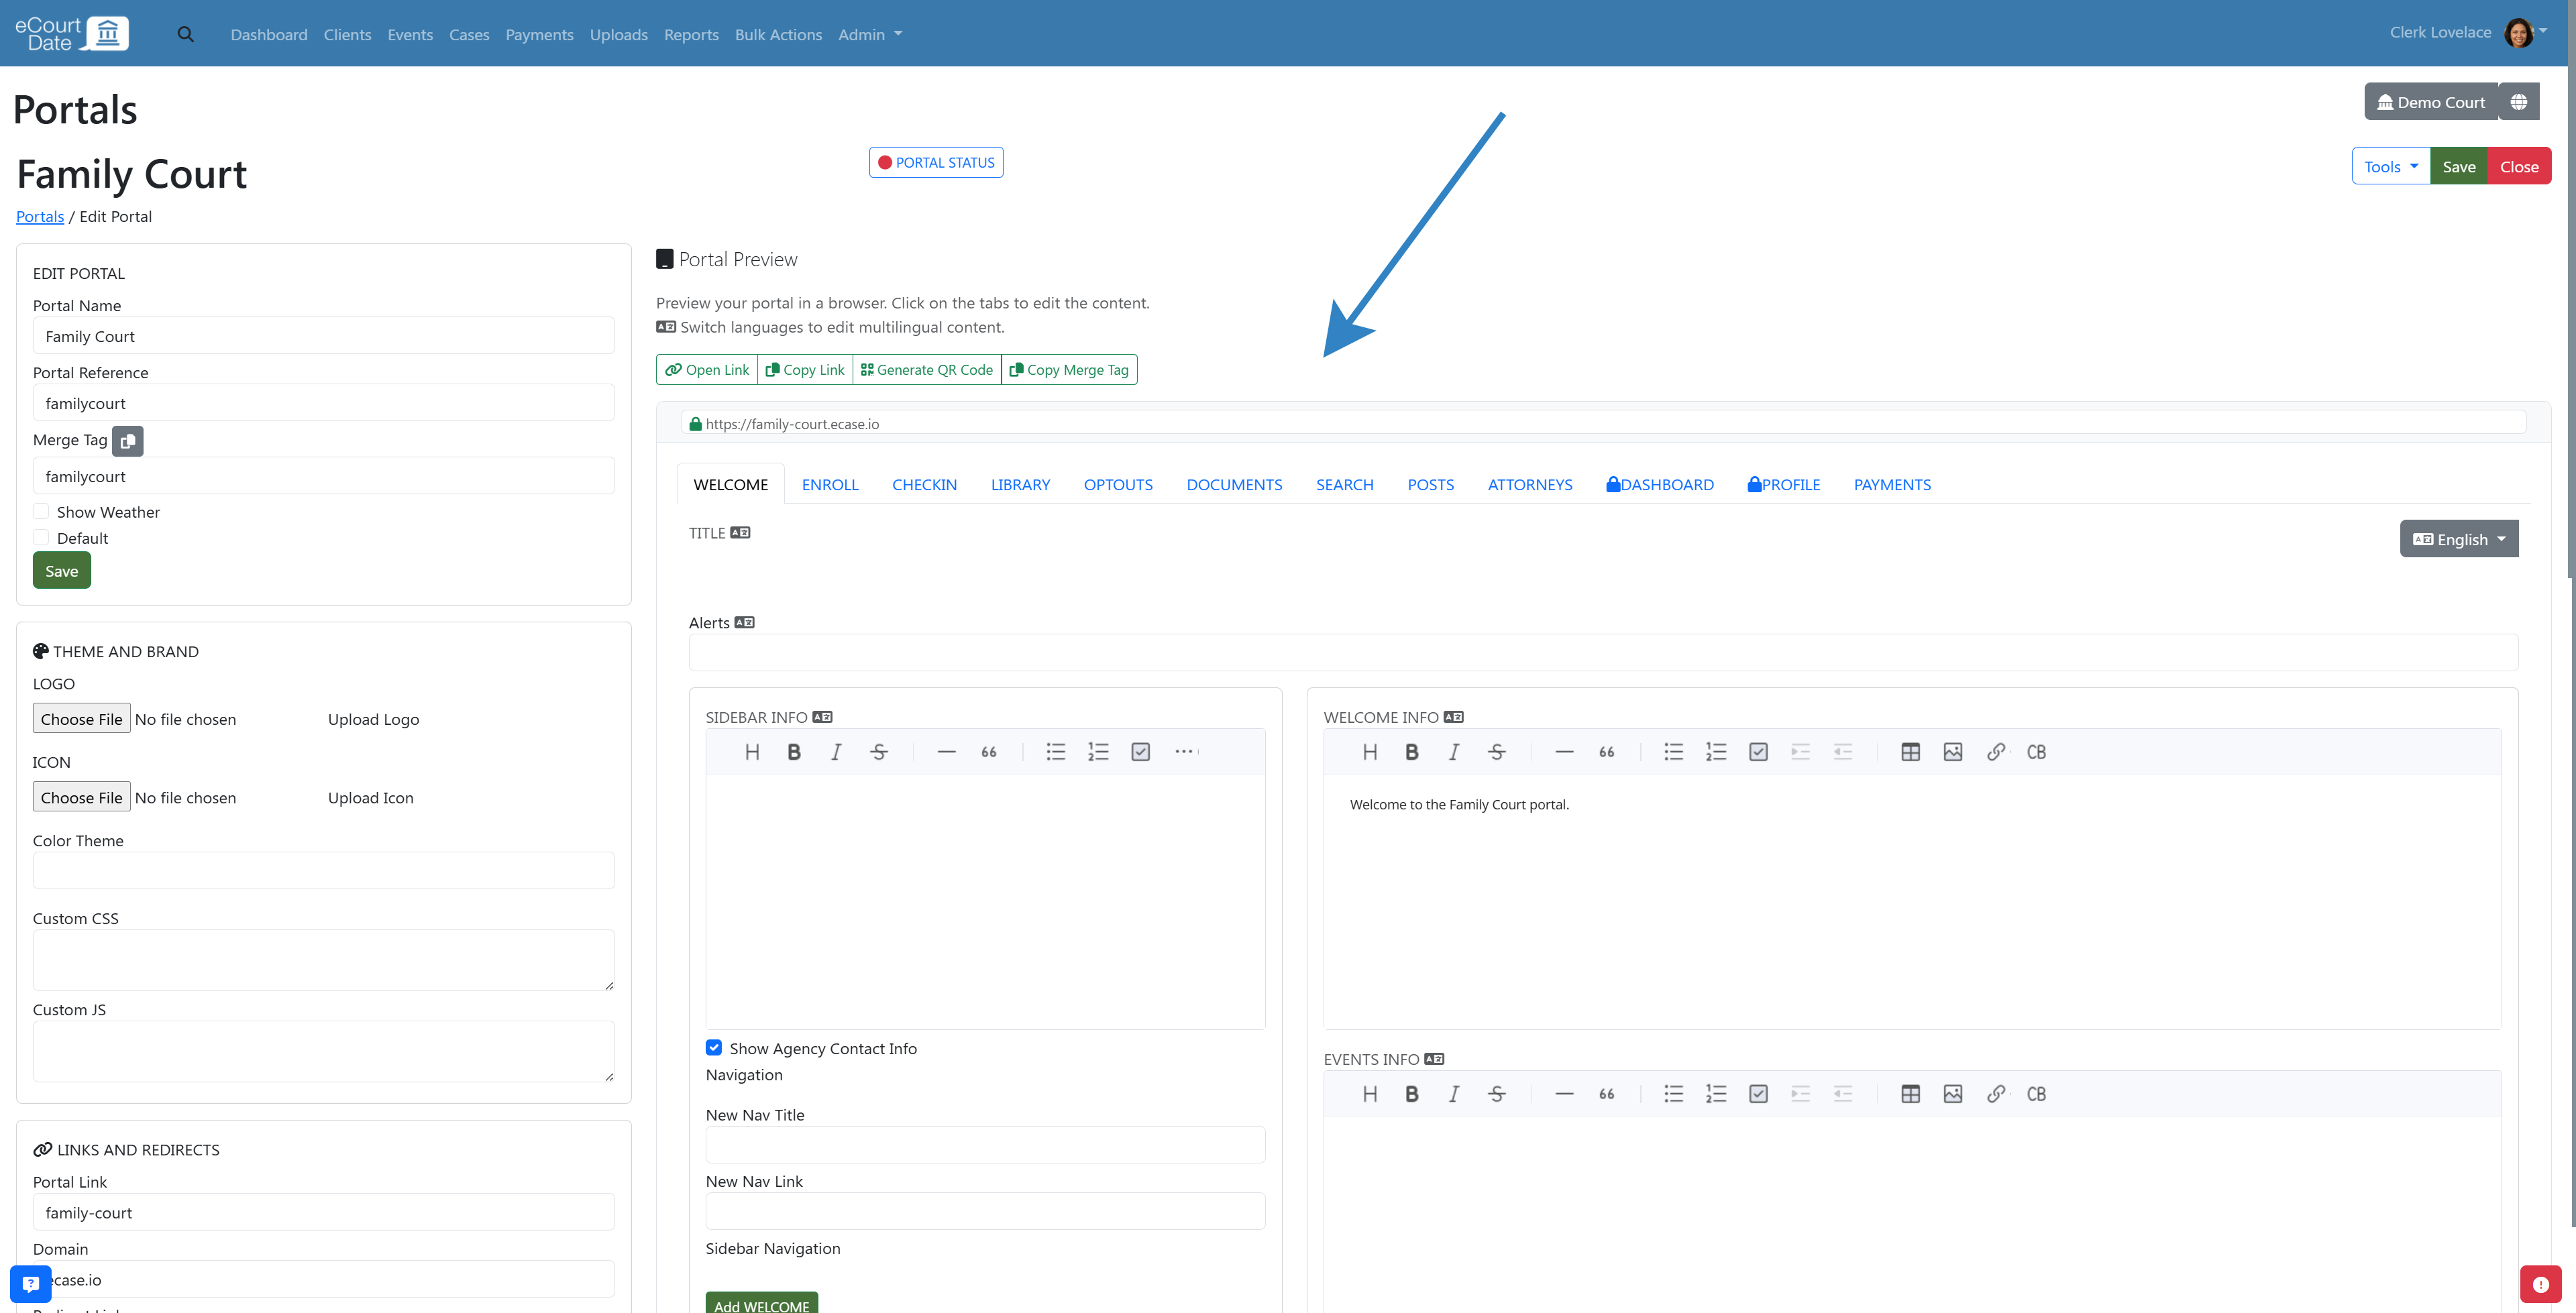
Task: Click the red Close button
Action: [2519, 167]
